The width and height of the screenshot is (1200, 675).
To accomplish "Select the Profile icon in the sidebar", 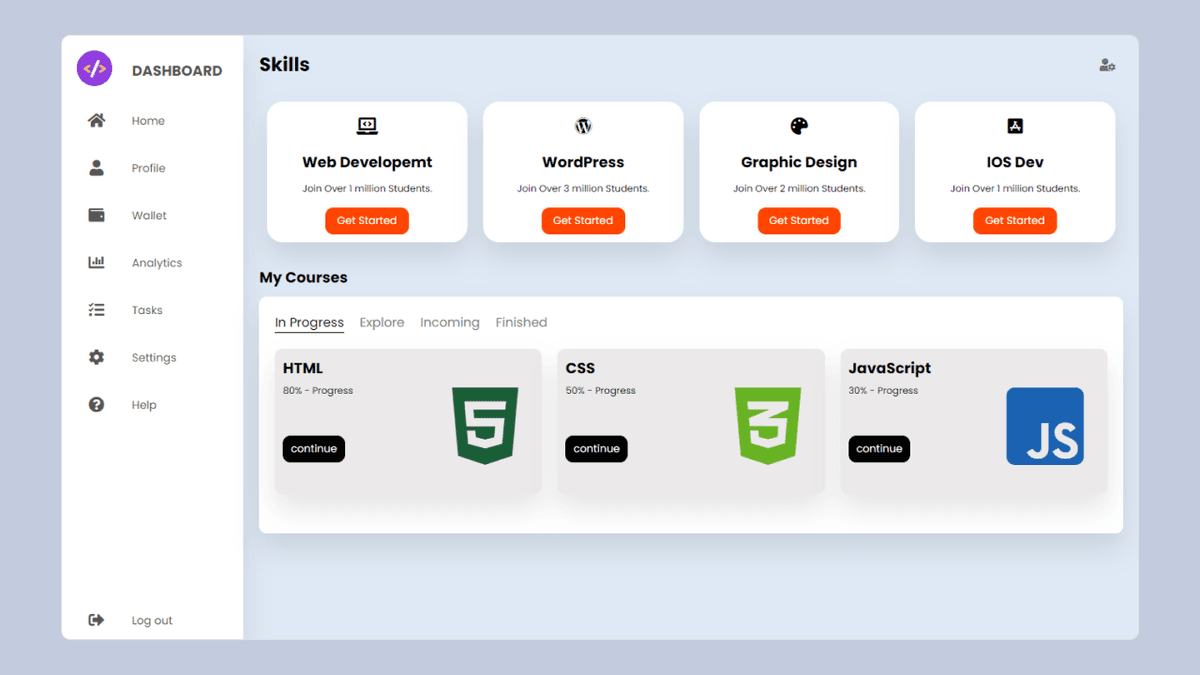I will 96,168.
